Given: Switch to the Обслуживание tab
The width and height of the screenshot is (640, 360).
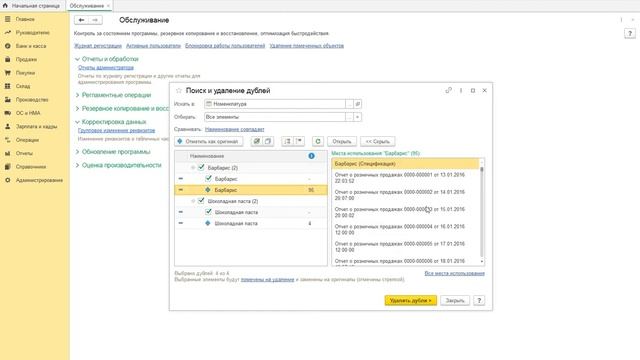Looking at the screenshot, I should (87, 6).
